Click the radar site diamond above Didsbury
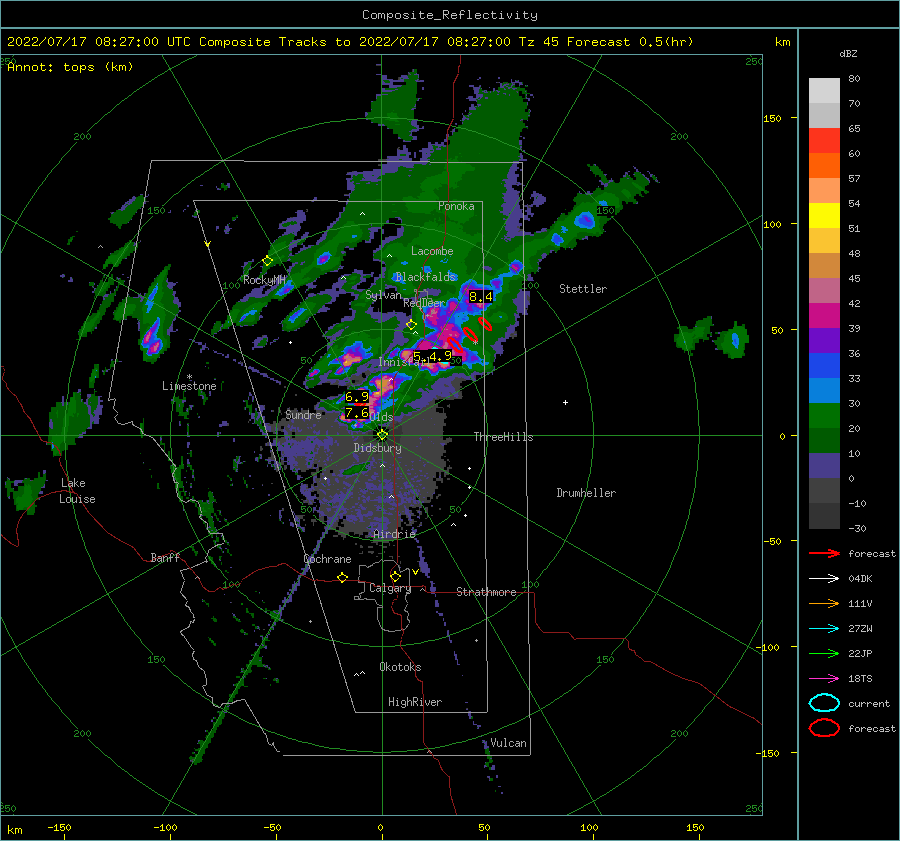Viewport: 900px width, 841px height. (382, 435)
